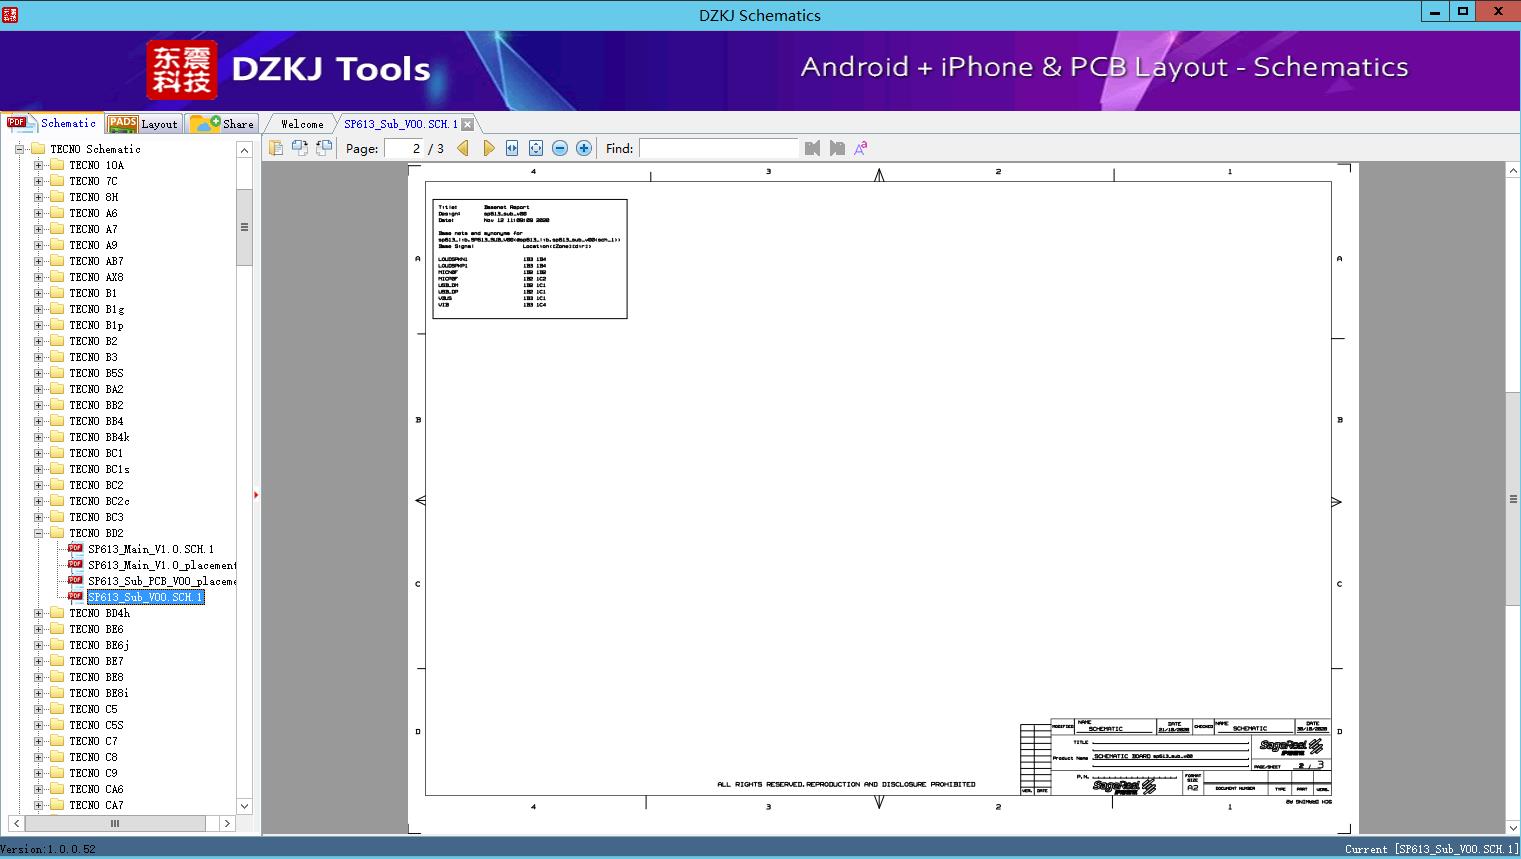Viewport: 1521px width, 859px height.
Task: Click red arrow to collapse side panel
Action: click(x=256, y=495)
